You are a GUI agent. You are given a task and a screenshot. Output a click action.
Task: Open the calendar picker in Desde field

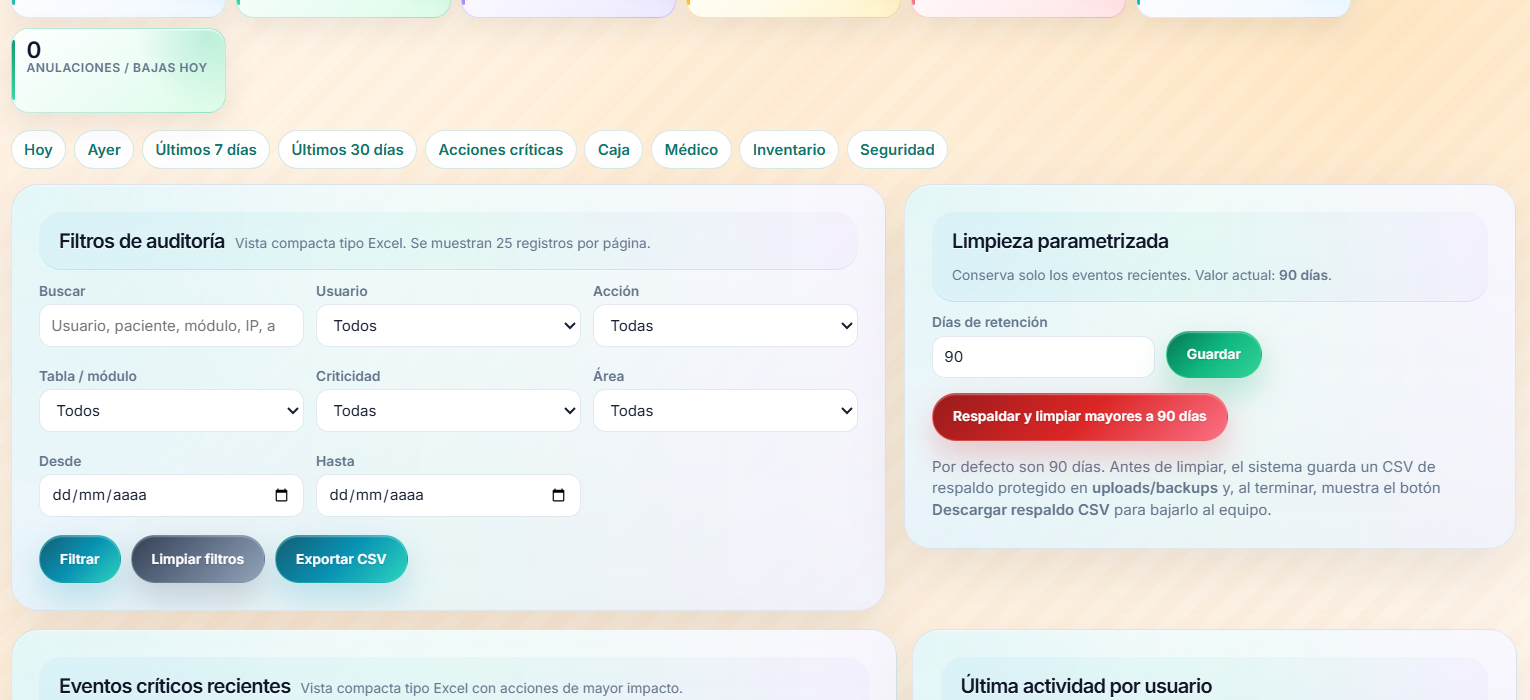[x=281, y=496]
